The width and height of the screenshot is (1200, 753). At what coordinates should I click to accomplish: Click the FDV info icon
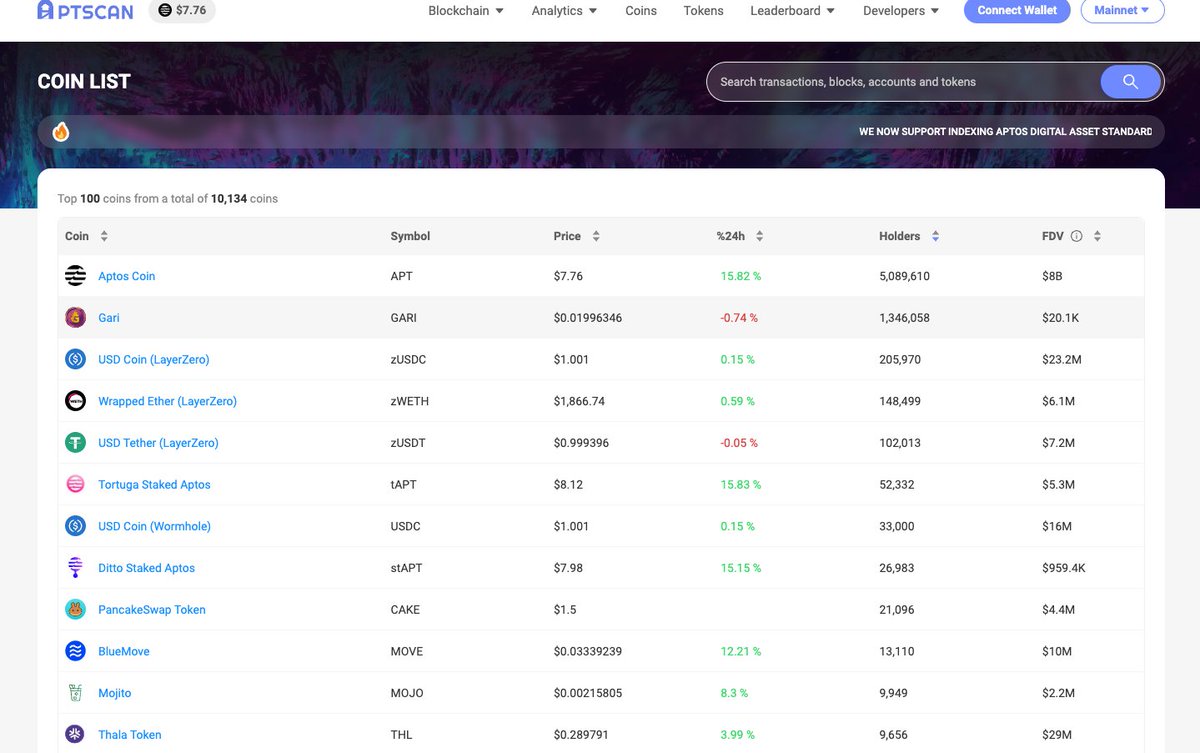tap(1077, 237)
